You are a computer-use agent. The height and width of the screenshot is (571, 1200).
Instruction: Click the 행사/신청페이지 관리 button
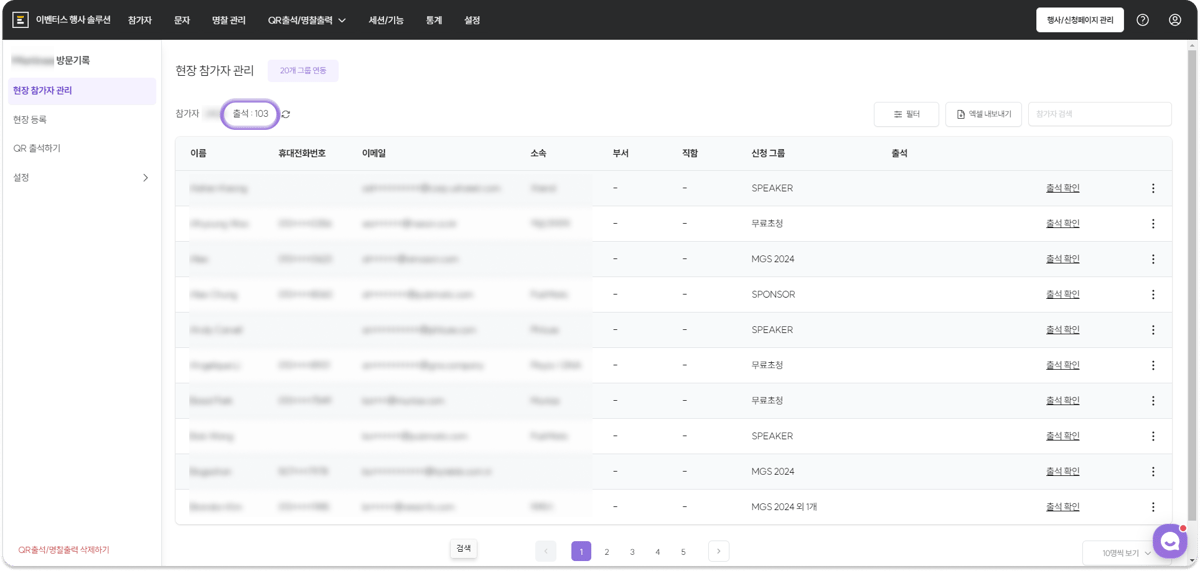coord(1080,20)
